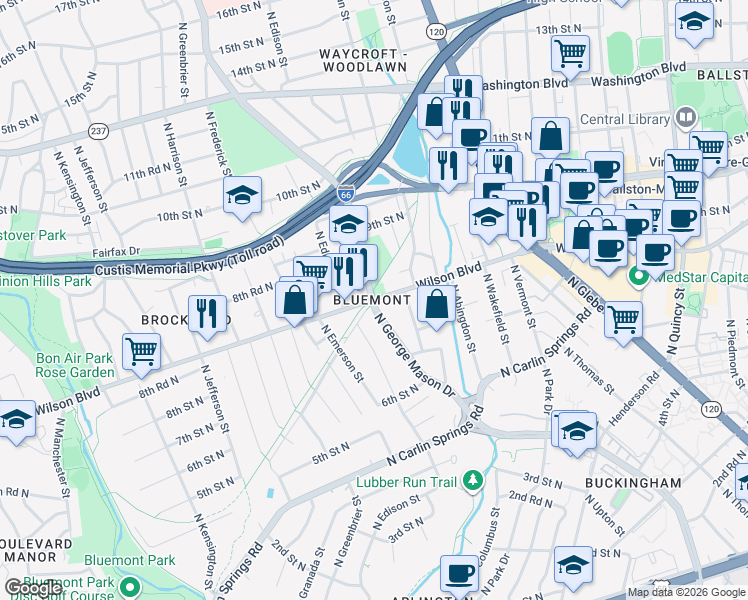Open the shopping bag marker beside 11th St N
Image resolution: width=748 pixels, height=600 pixels.
[551, 136]
